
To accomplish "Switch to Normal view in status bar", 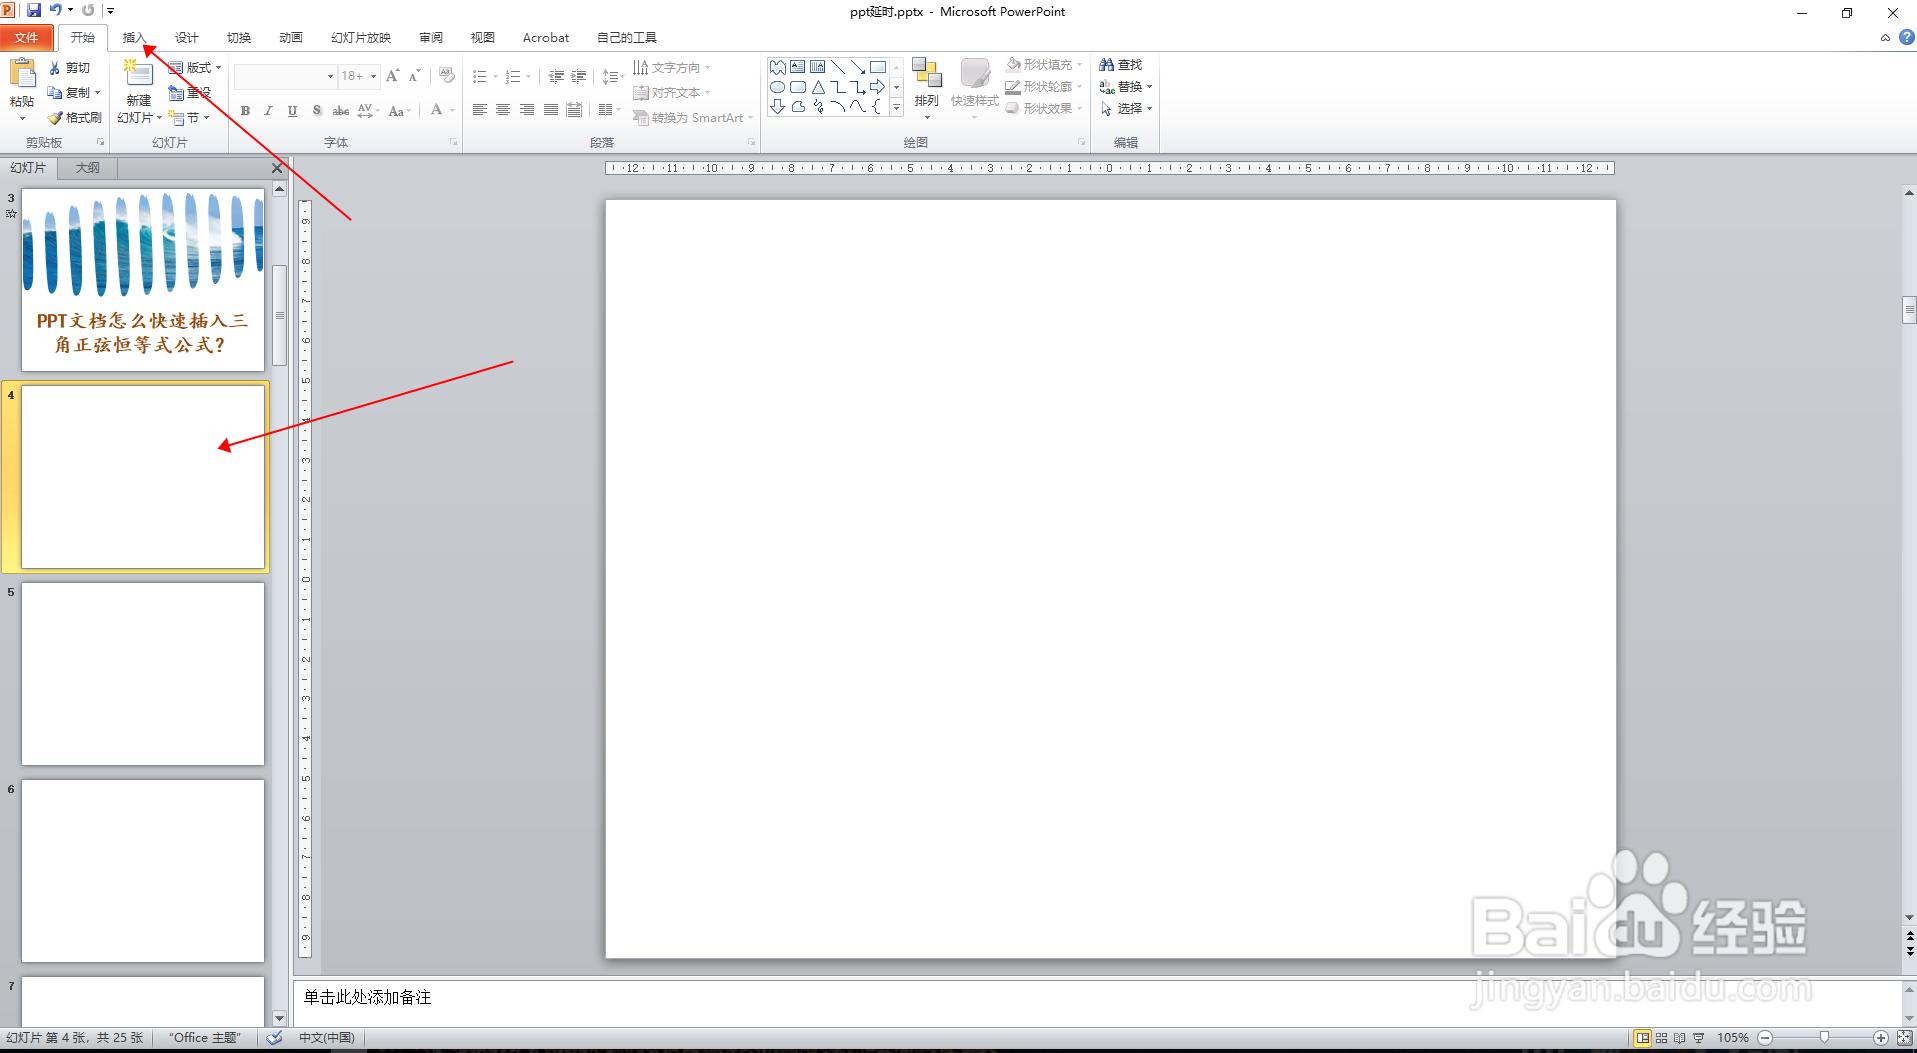I will tap(1643, 1038).
